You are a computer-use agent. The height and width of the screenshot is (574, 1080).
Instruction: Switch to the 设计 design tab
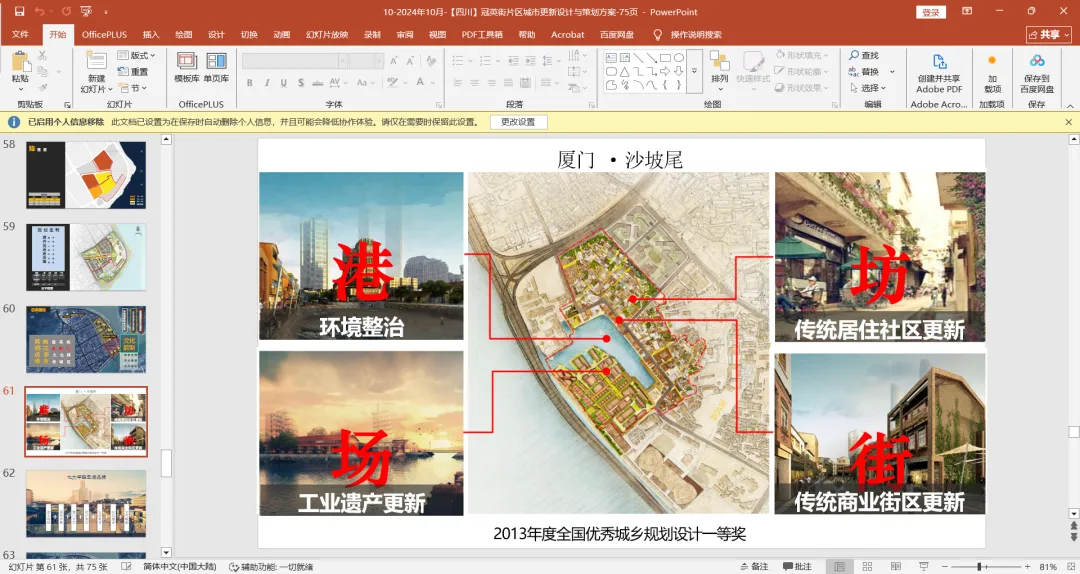click(x=216, y=34)
